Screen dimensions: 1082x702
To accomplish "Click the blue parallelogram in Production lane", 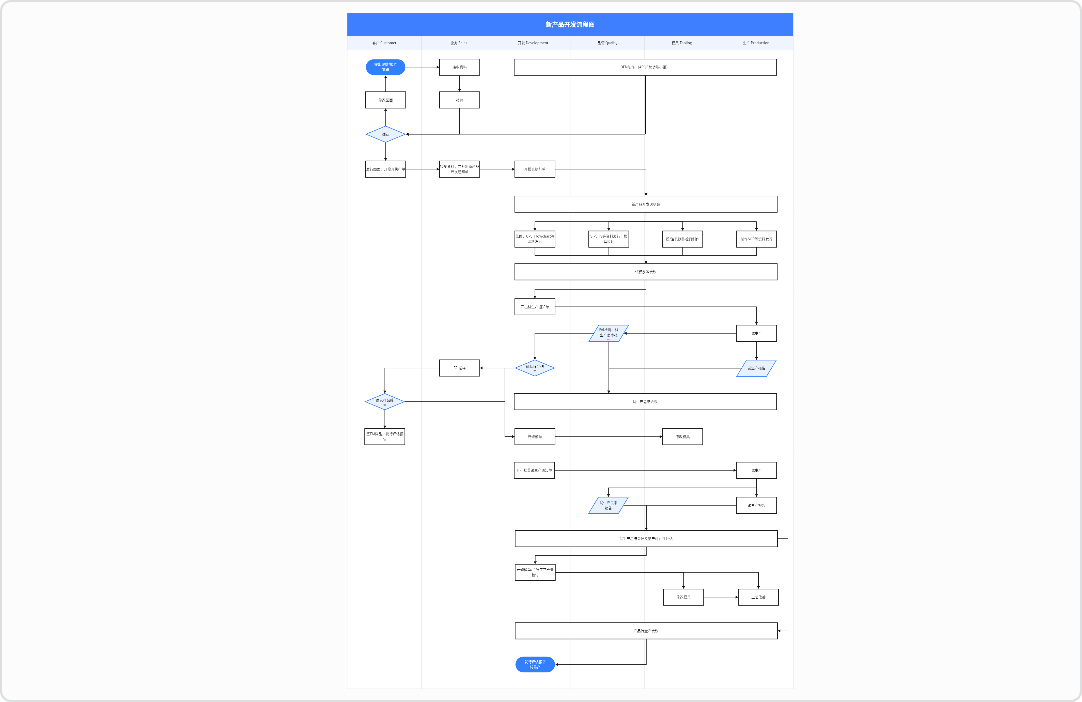I will pyautogui.click(x=757, y=368).
